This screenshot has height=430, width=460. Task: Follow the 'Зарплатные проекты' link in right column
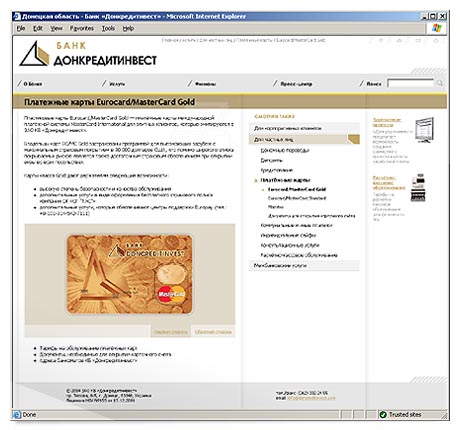pos(387,122)
